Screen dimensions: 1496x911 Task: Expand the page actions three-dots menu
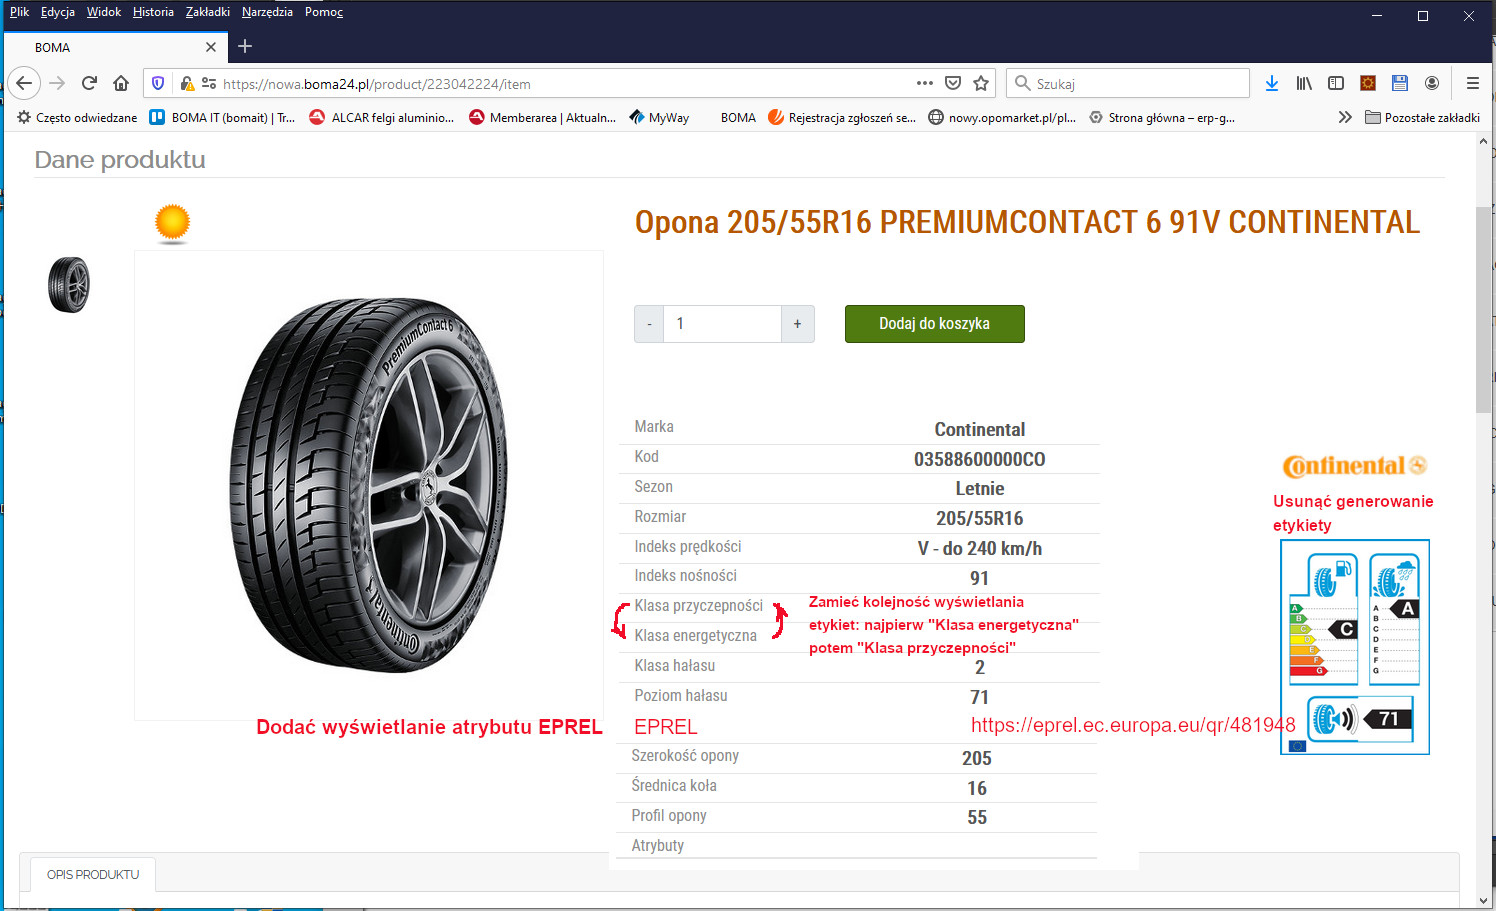coord(925,84)
